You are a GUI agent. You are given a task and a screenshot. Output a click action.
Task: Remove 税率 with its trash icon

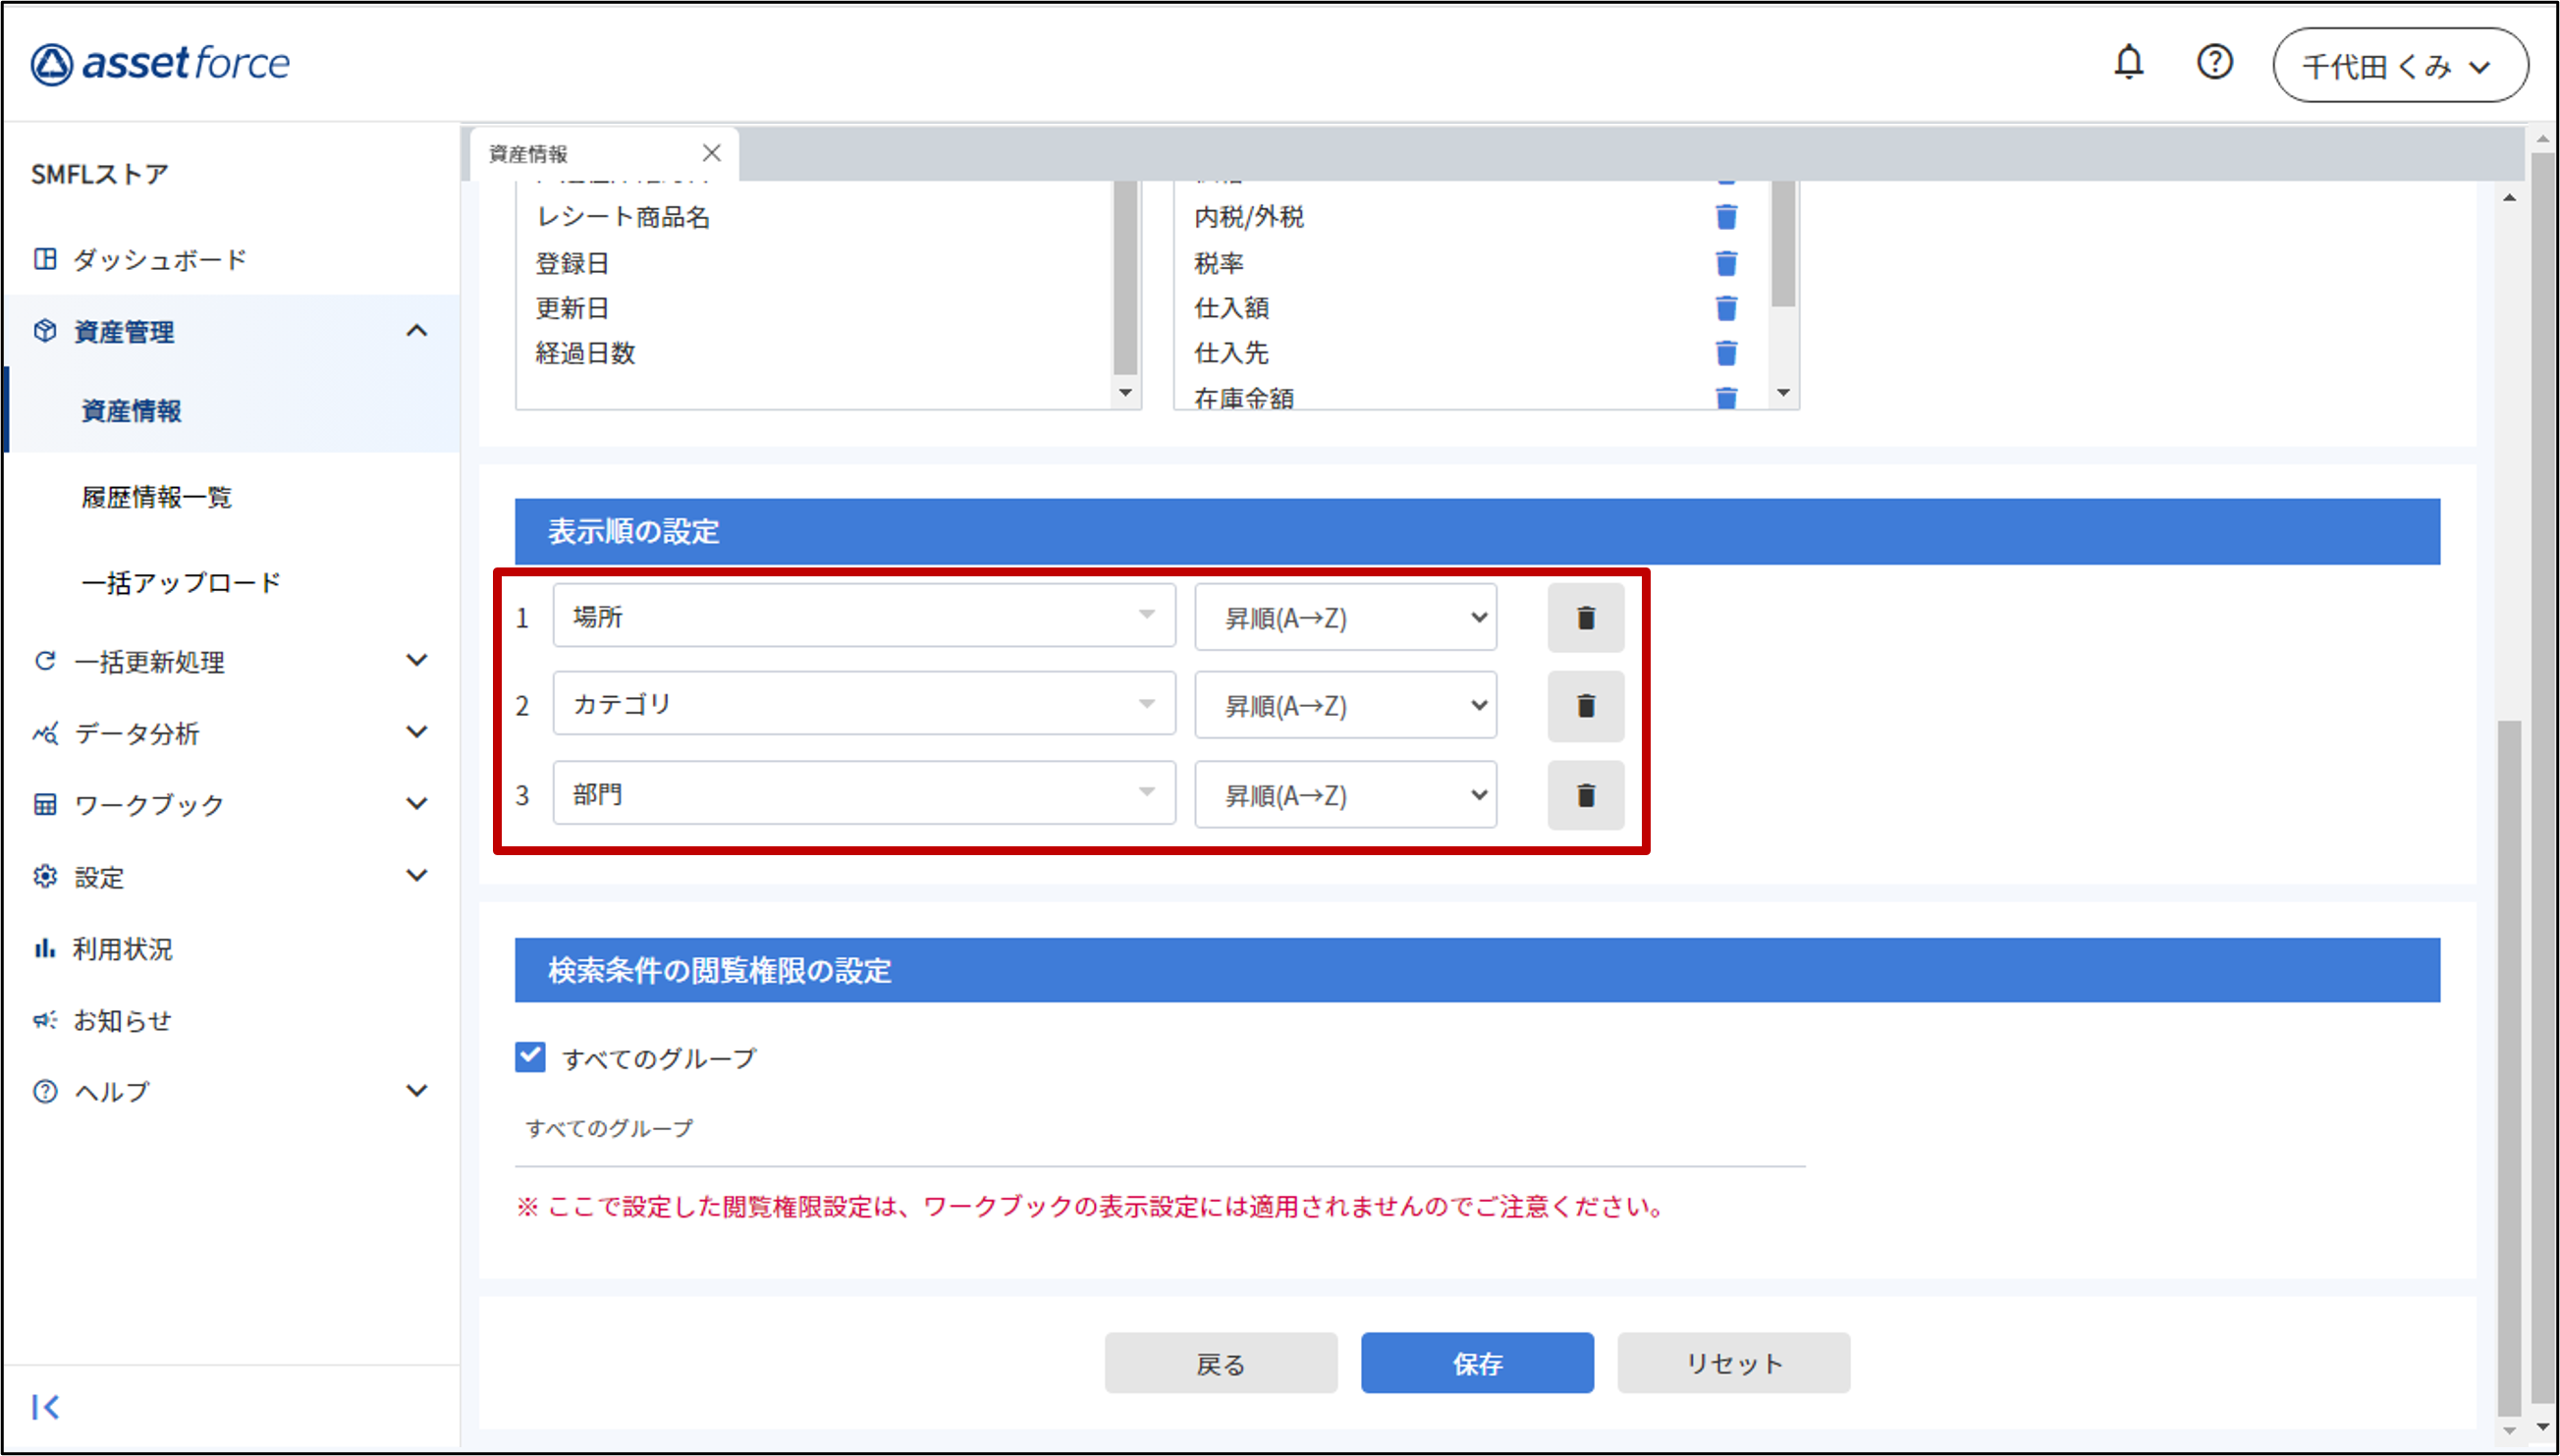pyautogui.click(x=1725, y=263)
